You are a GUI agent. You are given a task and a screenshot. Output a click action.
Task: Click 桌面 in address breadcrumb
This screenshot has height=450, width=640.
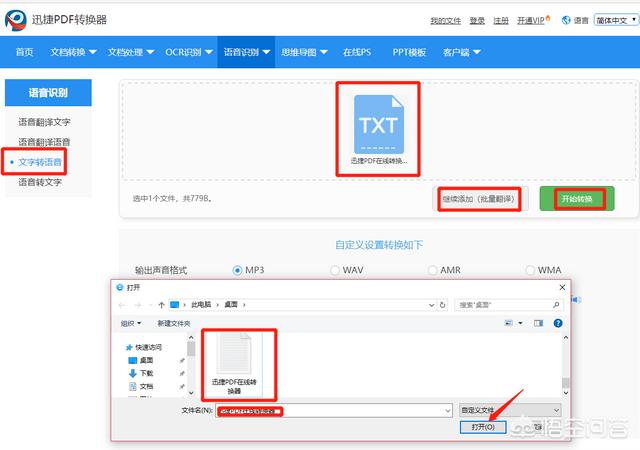(231, 305)
